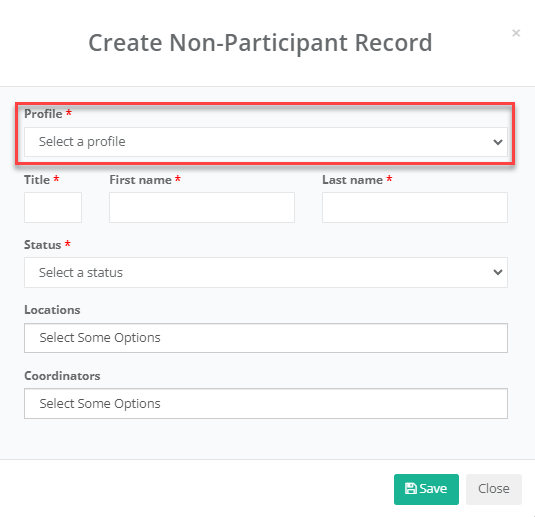Screen dimensions: 535x517
Task: Click the Status dropdown chevron arrow
Action: 498,272
